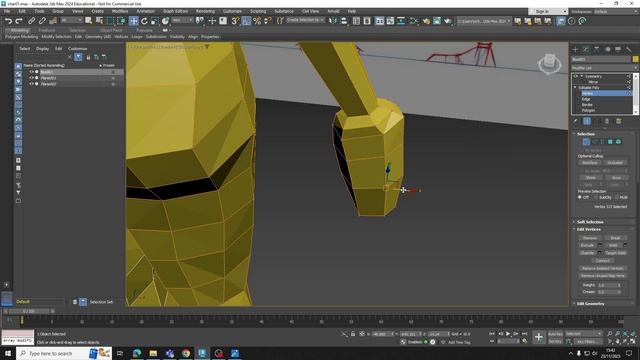Toggle the Spinner Snap icon
The height and width of the screenshot is (360, 640).
(268, 20)
